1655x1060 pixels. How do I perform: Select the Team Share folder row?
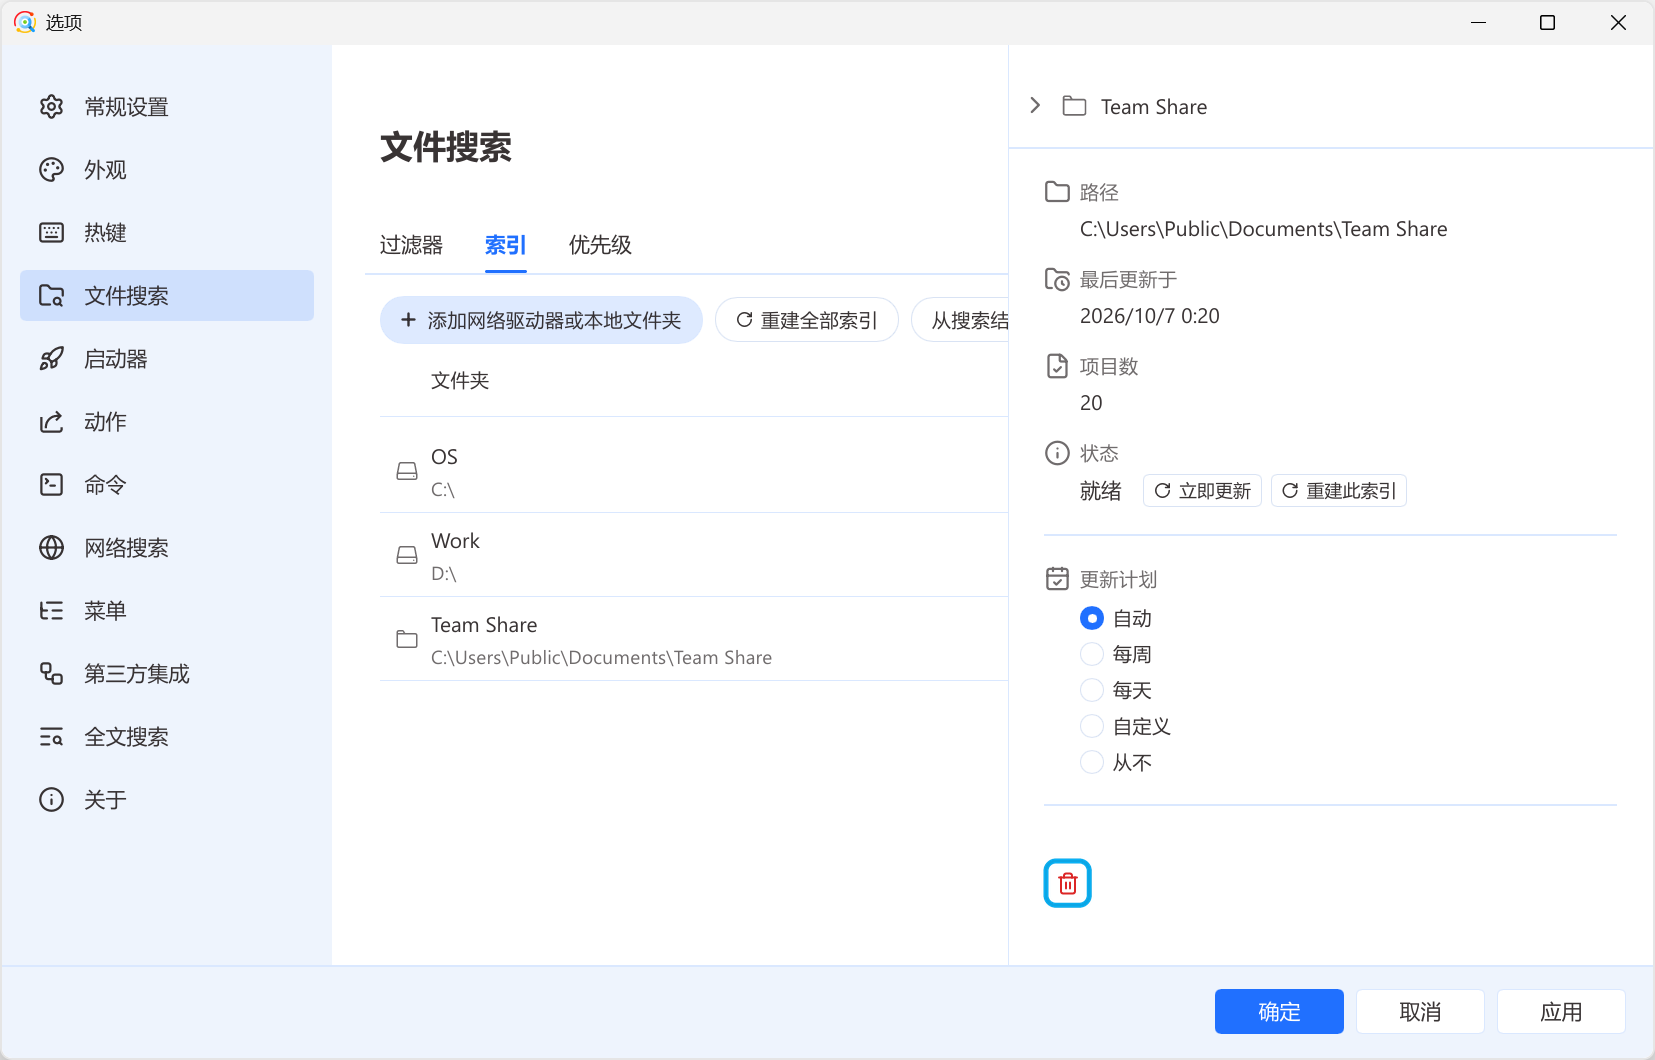pos(694,640)
